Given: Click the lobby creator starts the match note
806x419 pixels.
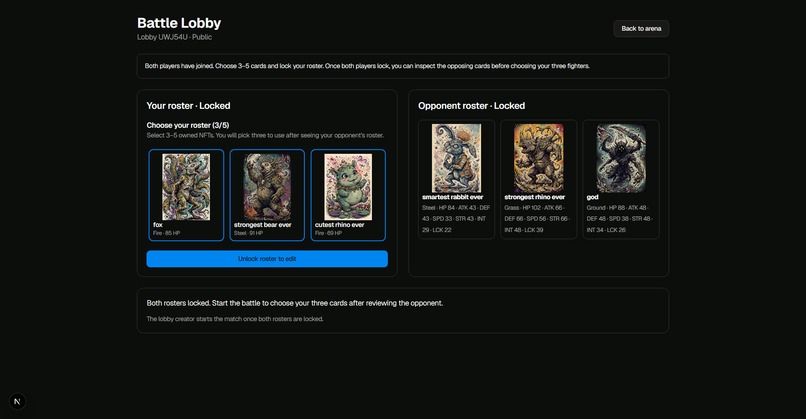Looking at the screenshot, I should [235, 319].
